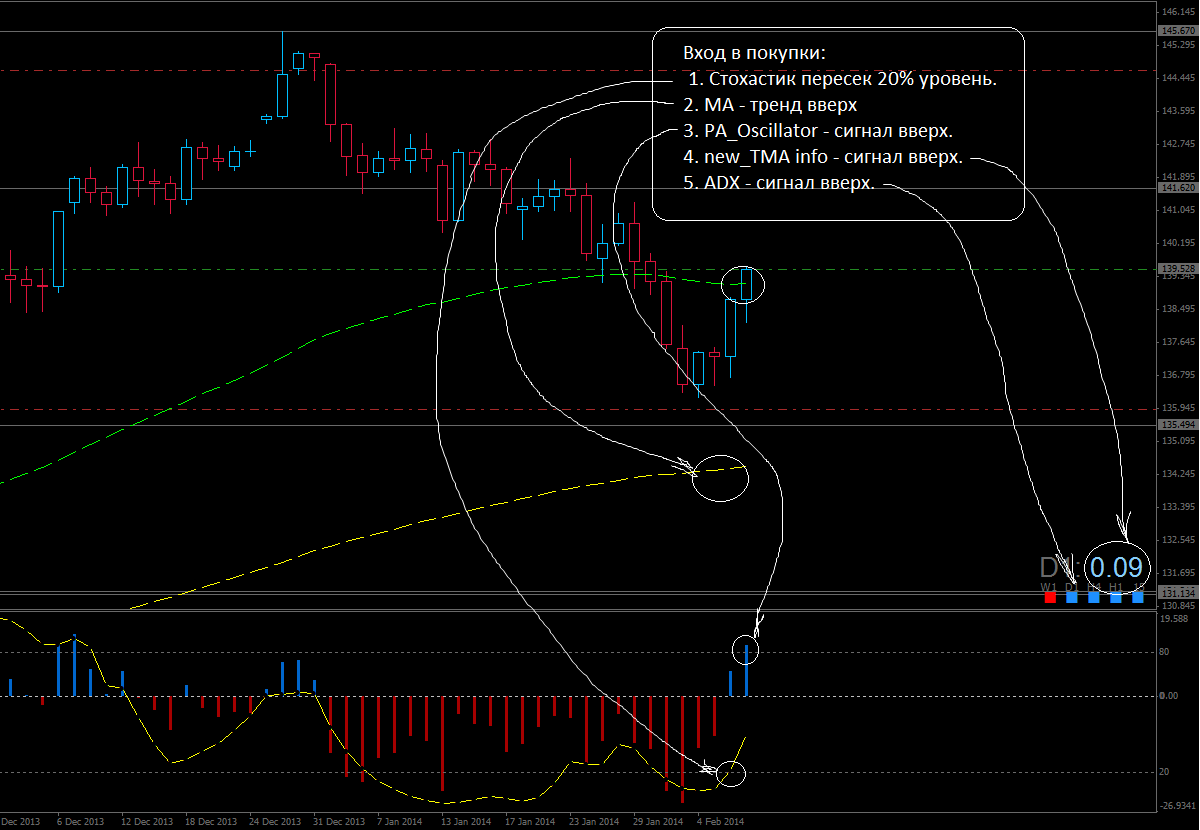Click the 143.595 price scale label
Viewport: 1200px width, 830px height.
(1178, 111)
